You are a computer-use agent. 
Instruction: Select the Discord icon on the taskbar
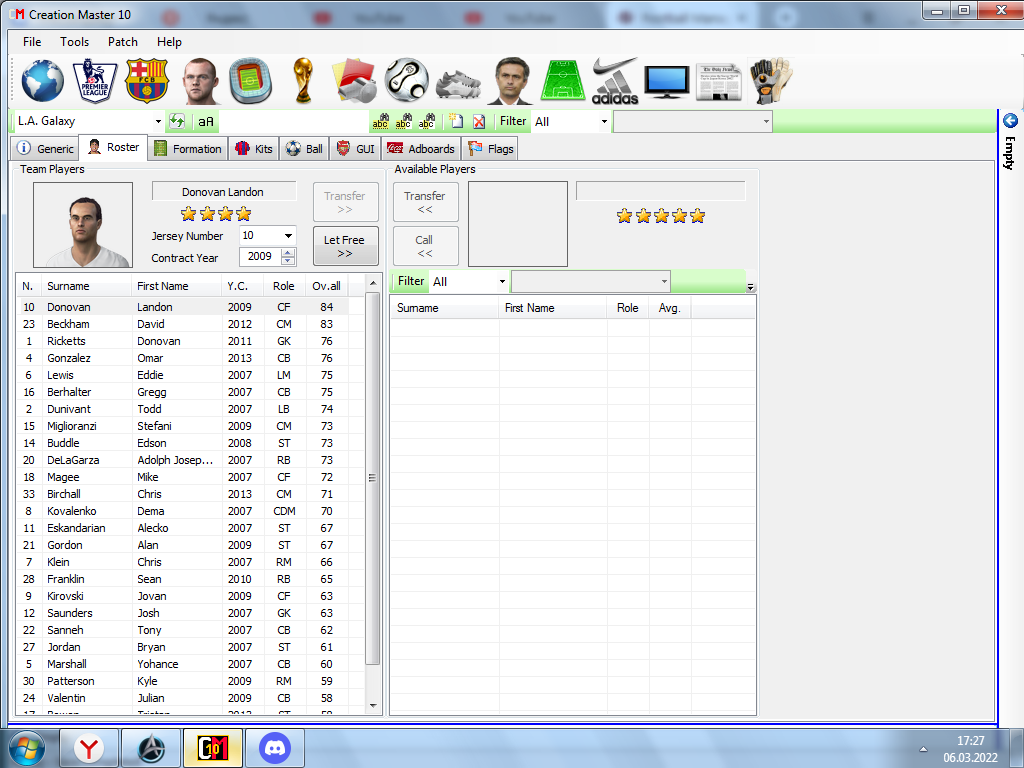point(274,747)
